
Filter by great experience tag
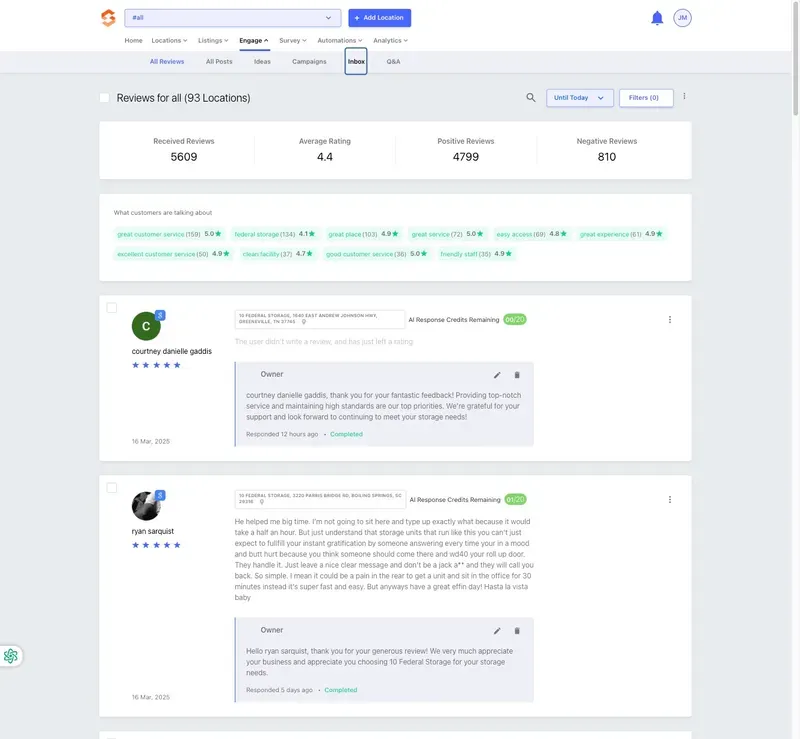621,234
